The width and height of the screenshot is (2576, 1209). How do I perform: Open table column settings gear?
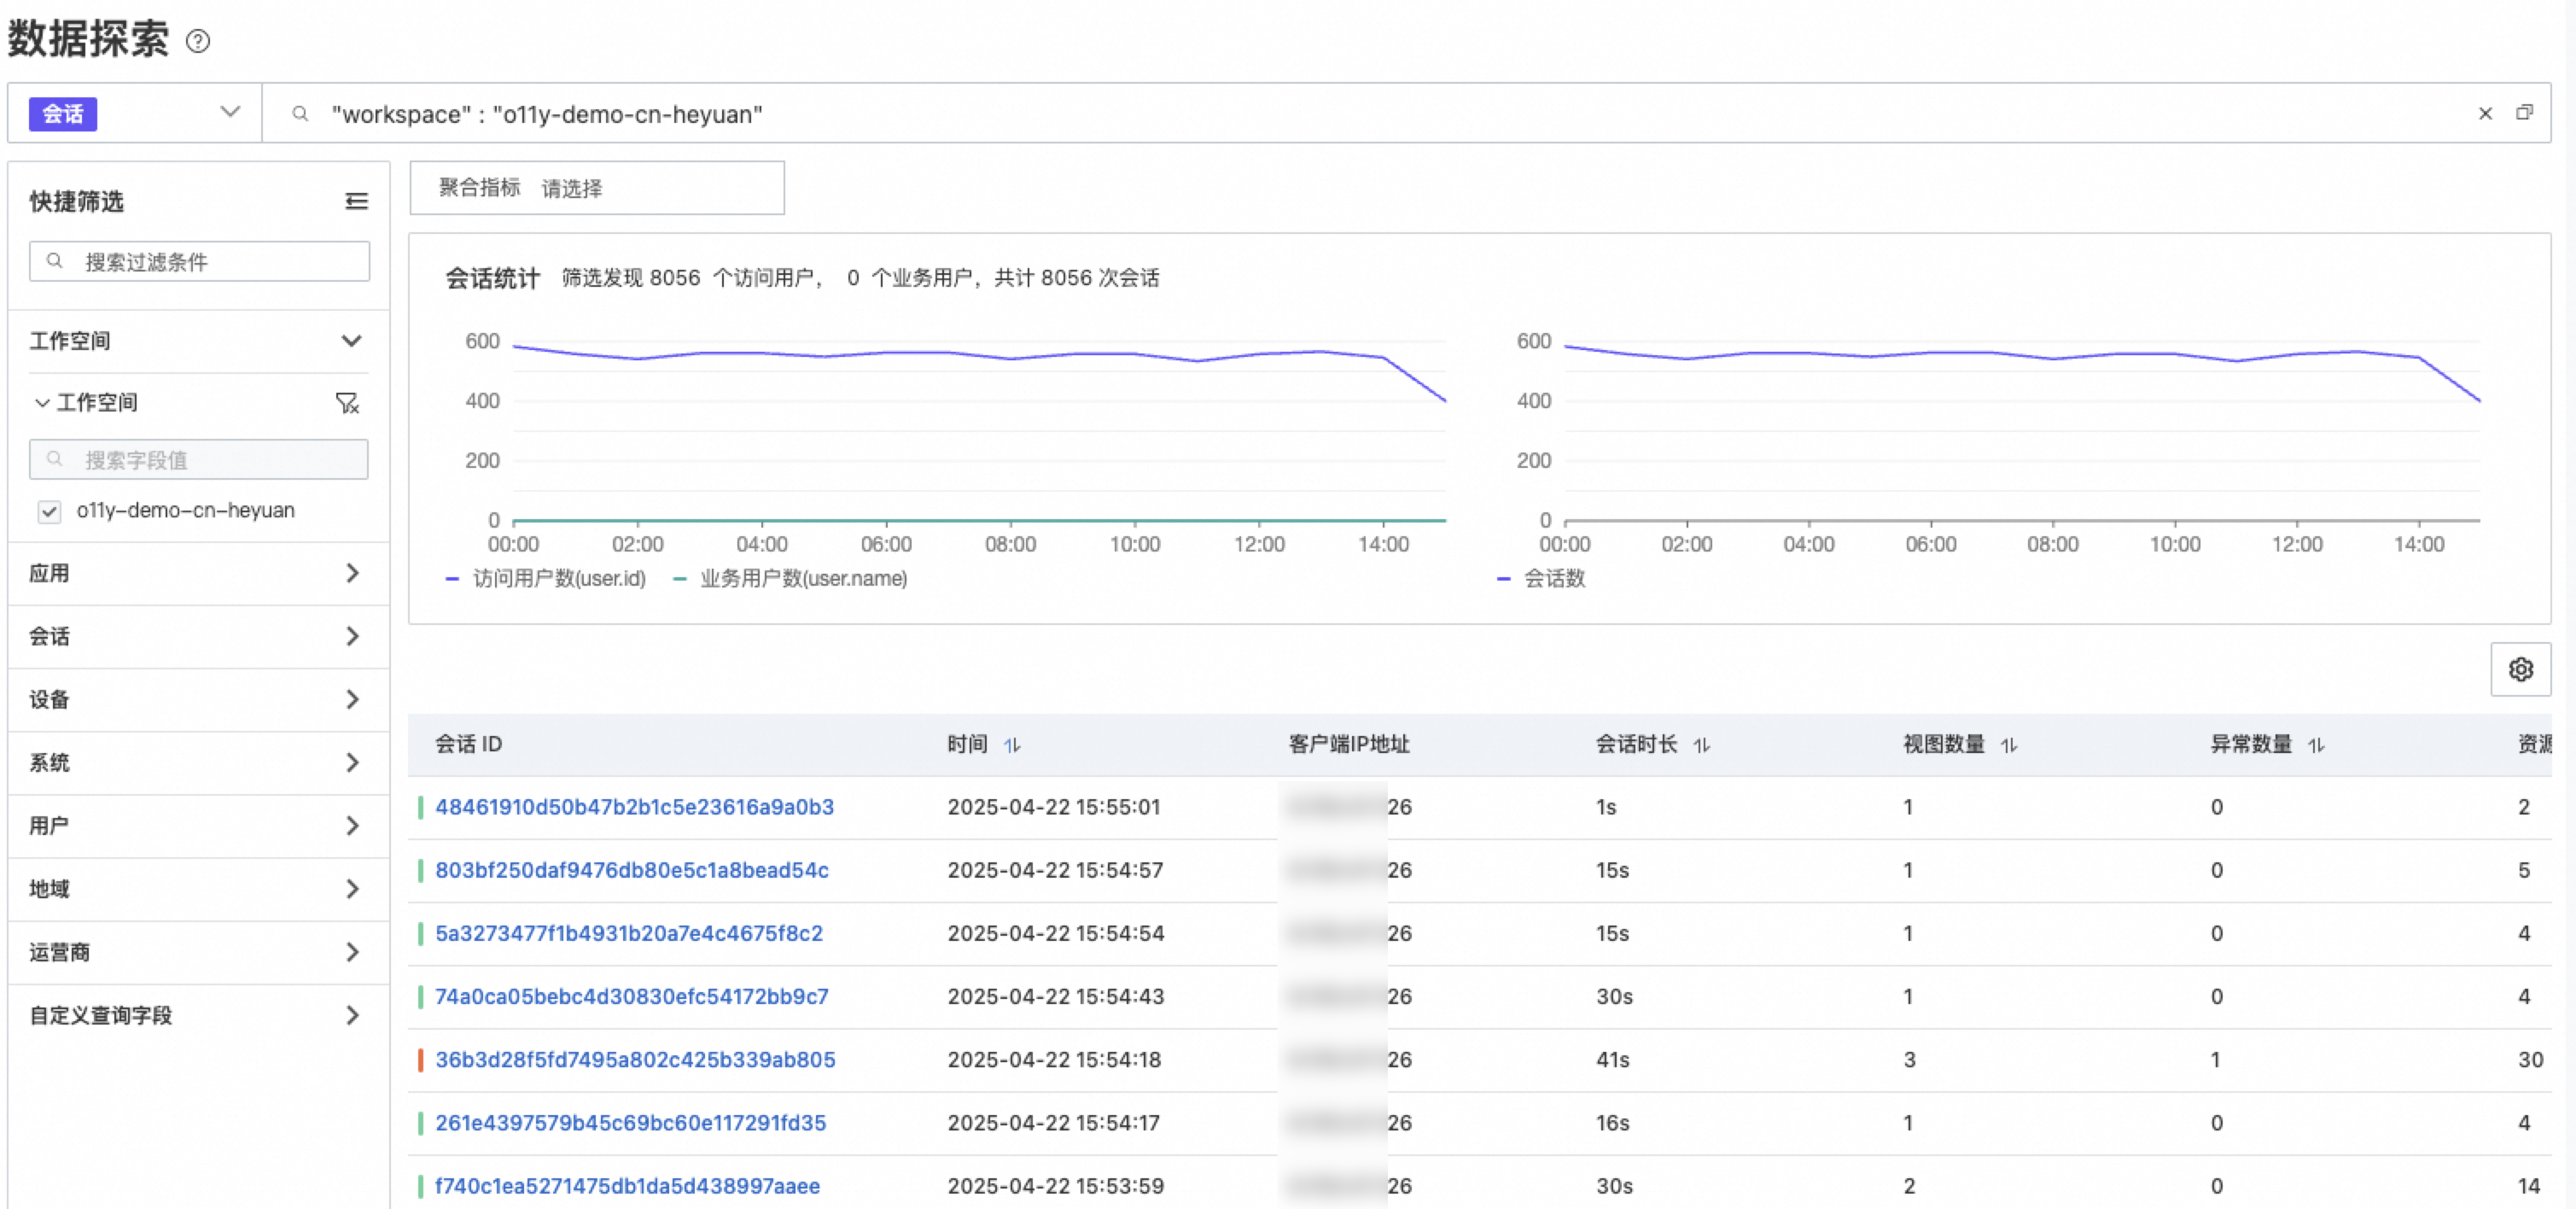pyautogui.click(x=2520, y=669)
